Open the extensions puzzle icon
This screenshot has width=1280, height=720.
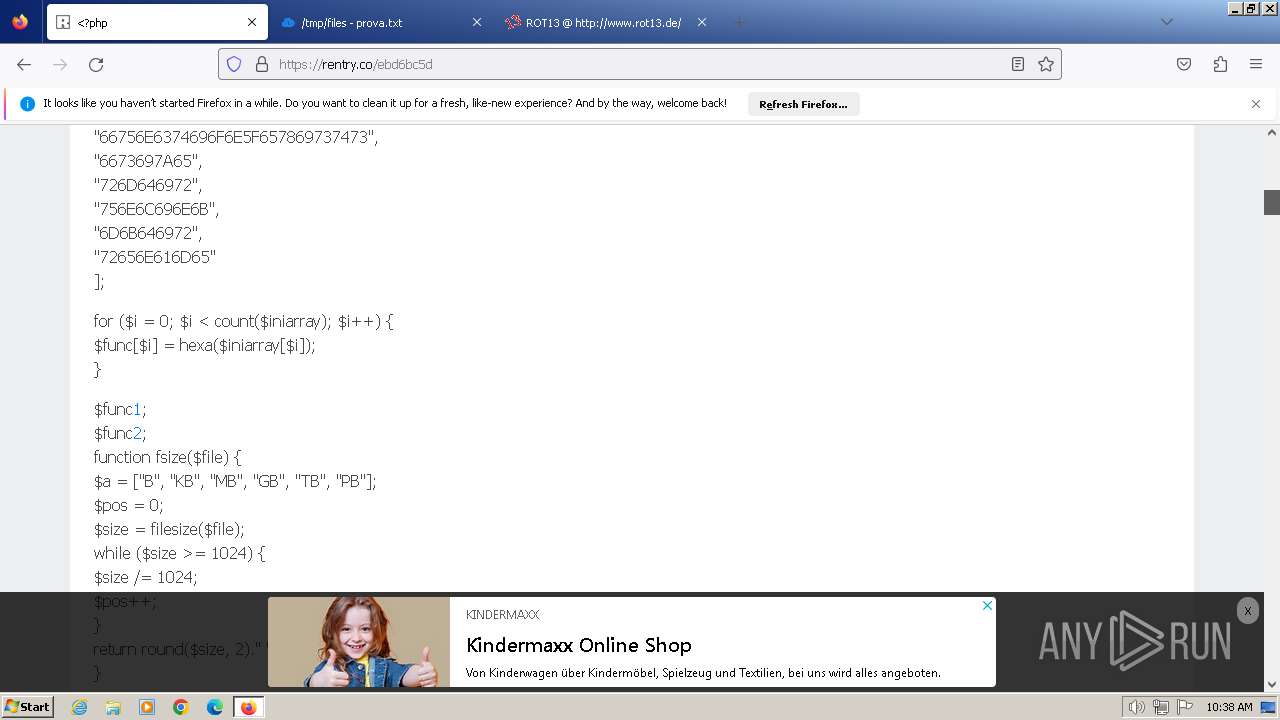(1220, 64)
